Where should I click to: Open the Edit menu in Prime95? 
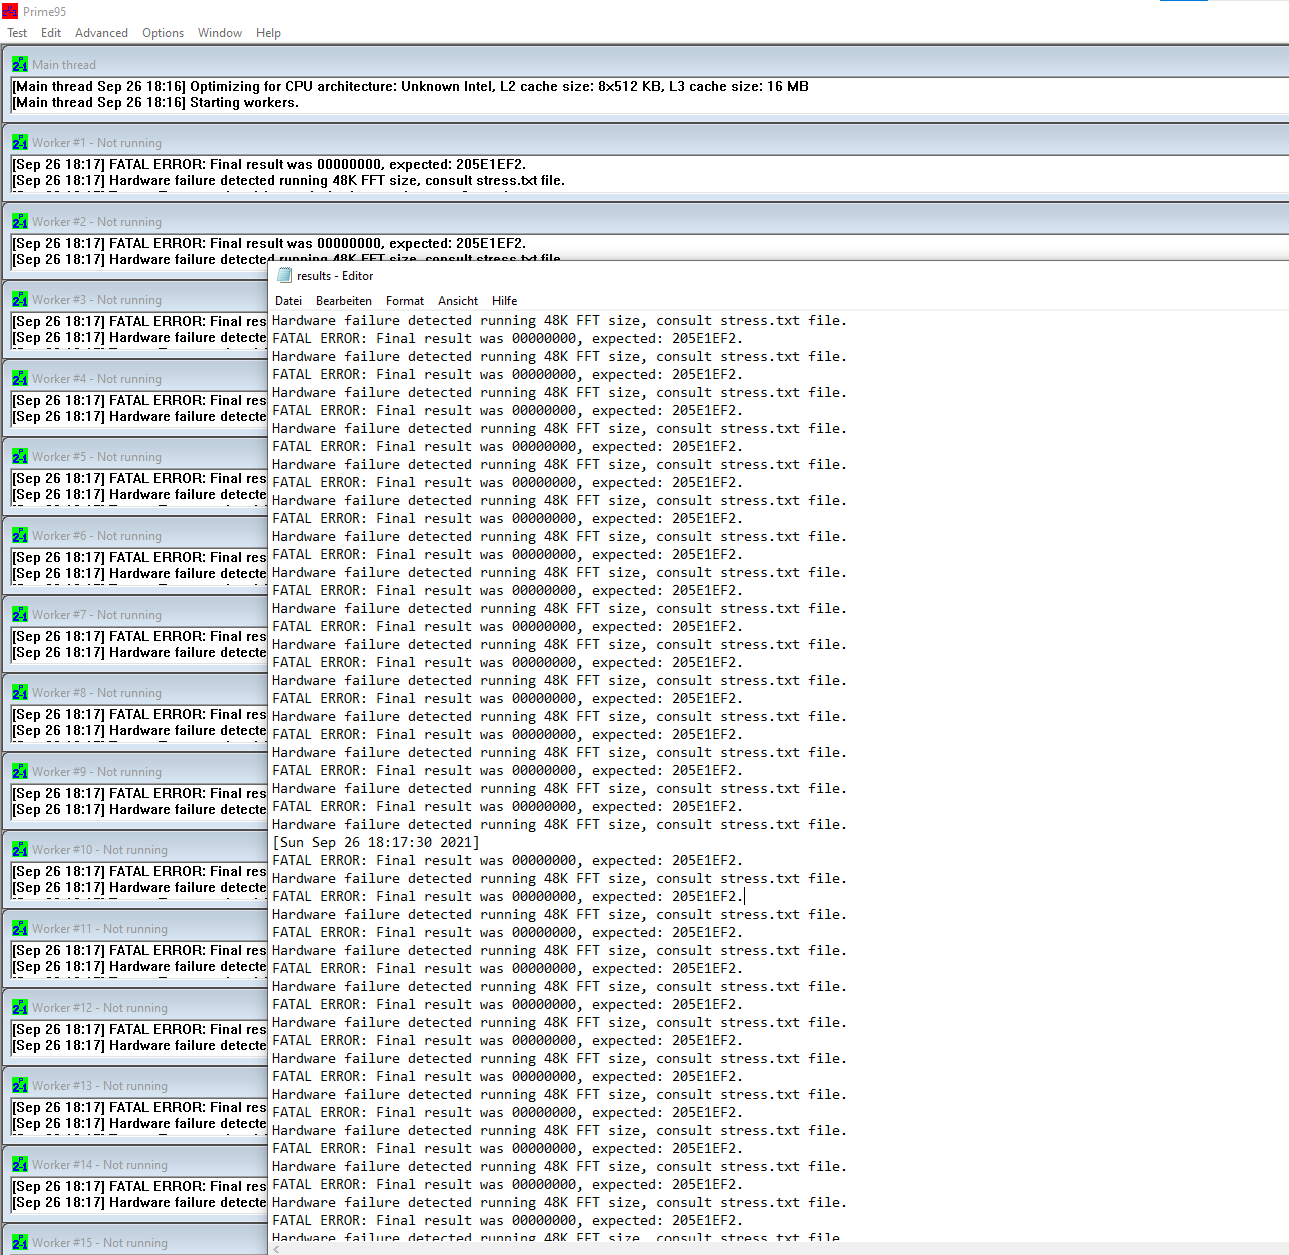point(51,33)
